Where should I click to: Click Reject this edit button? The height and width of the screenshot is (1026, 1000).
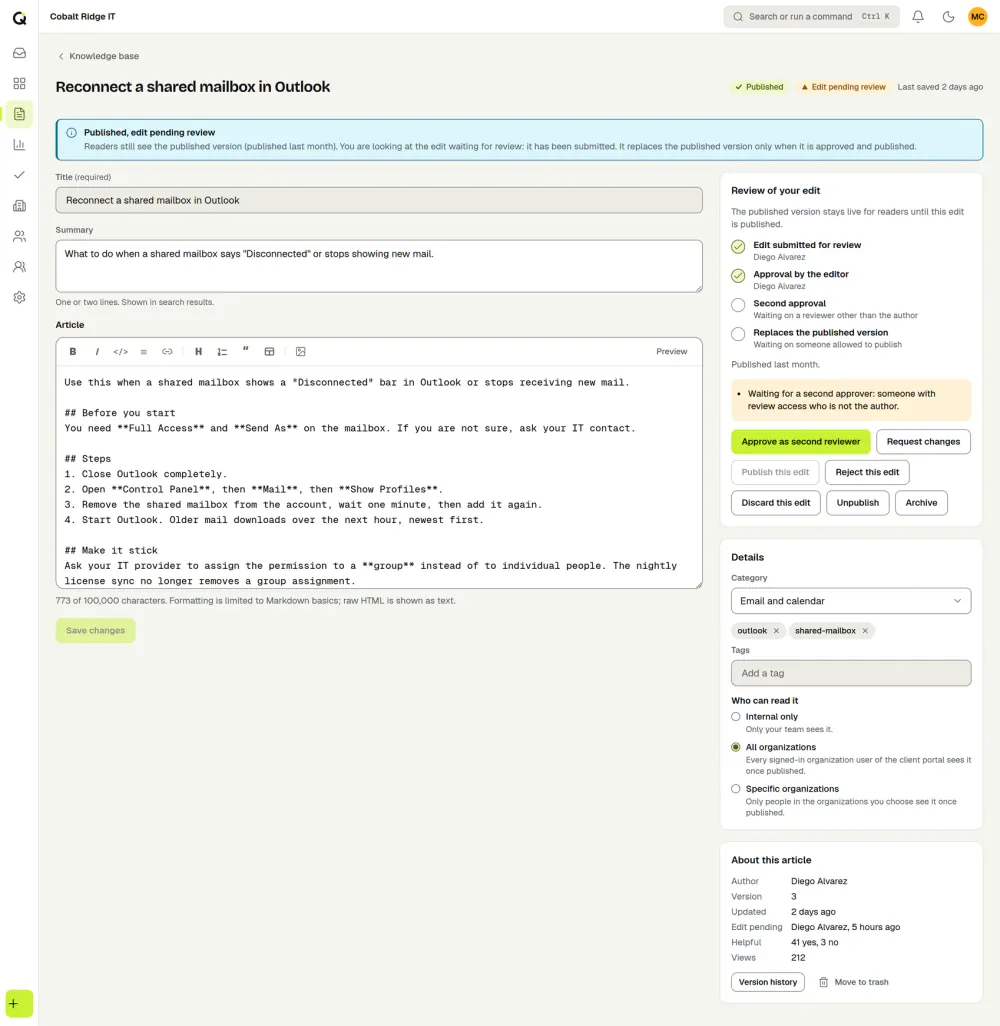(867, 472)
